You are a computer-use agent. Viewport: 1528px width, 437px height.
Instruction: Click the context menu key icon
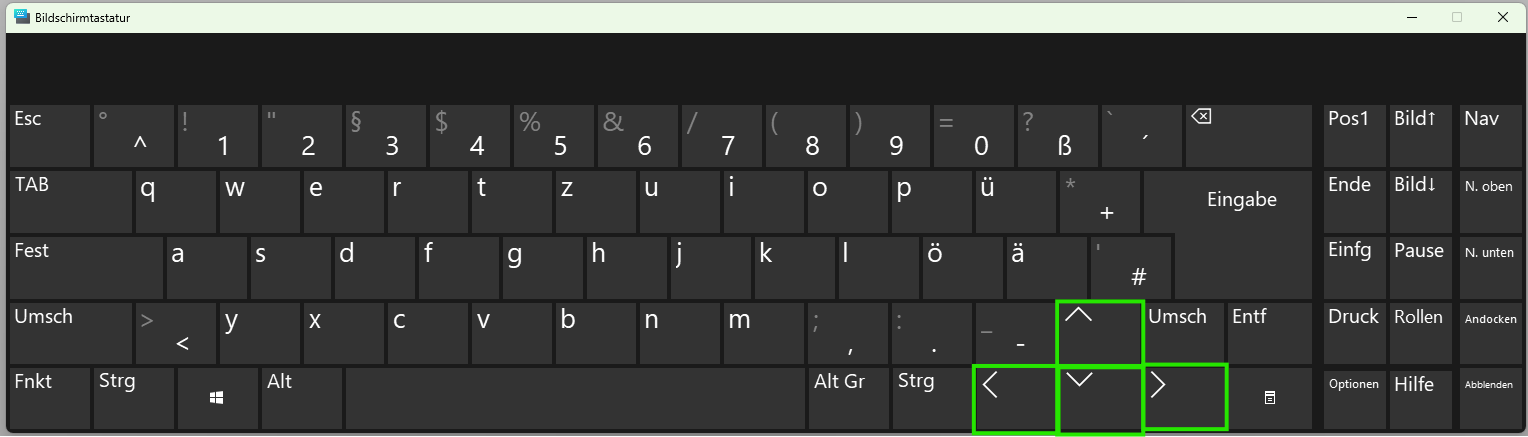1269,398
